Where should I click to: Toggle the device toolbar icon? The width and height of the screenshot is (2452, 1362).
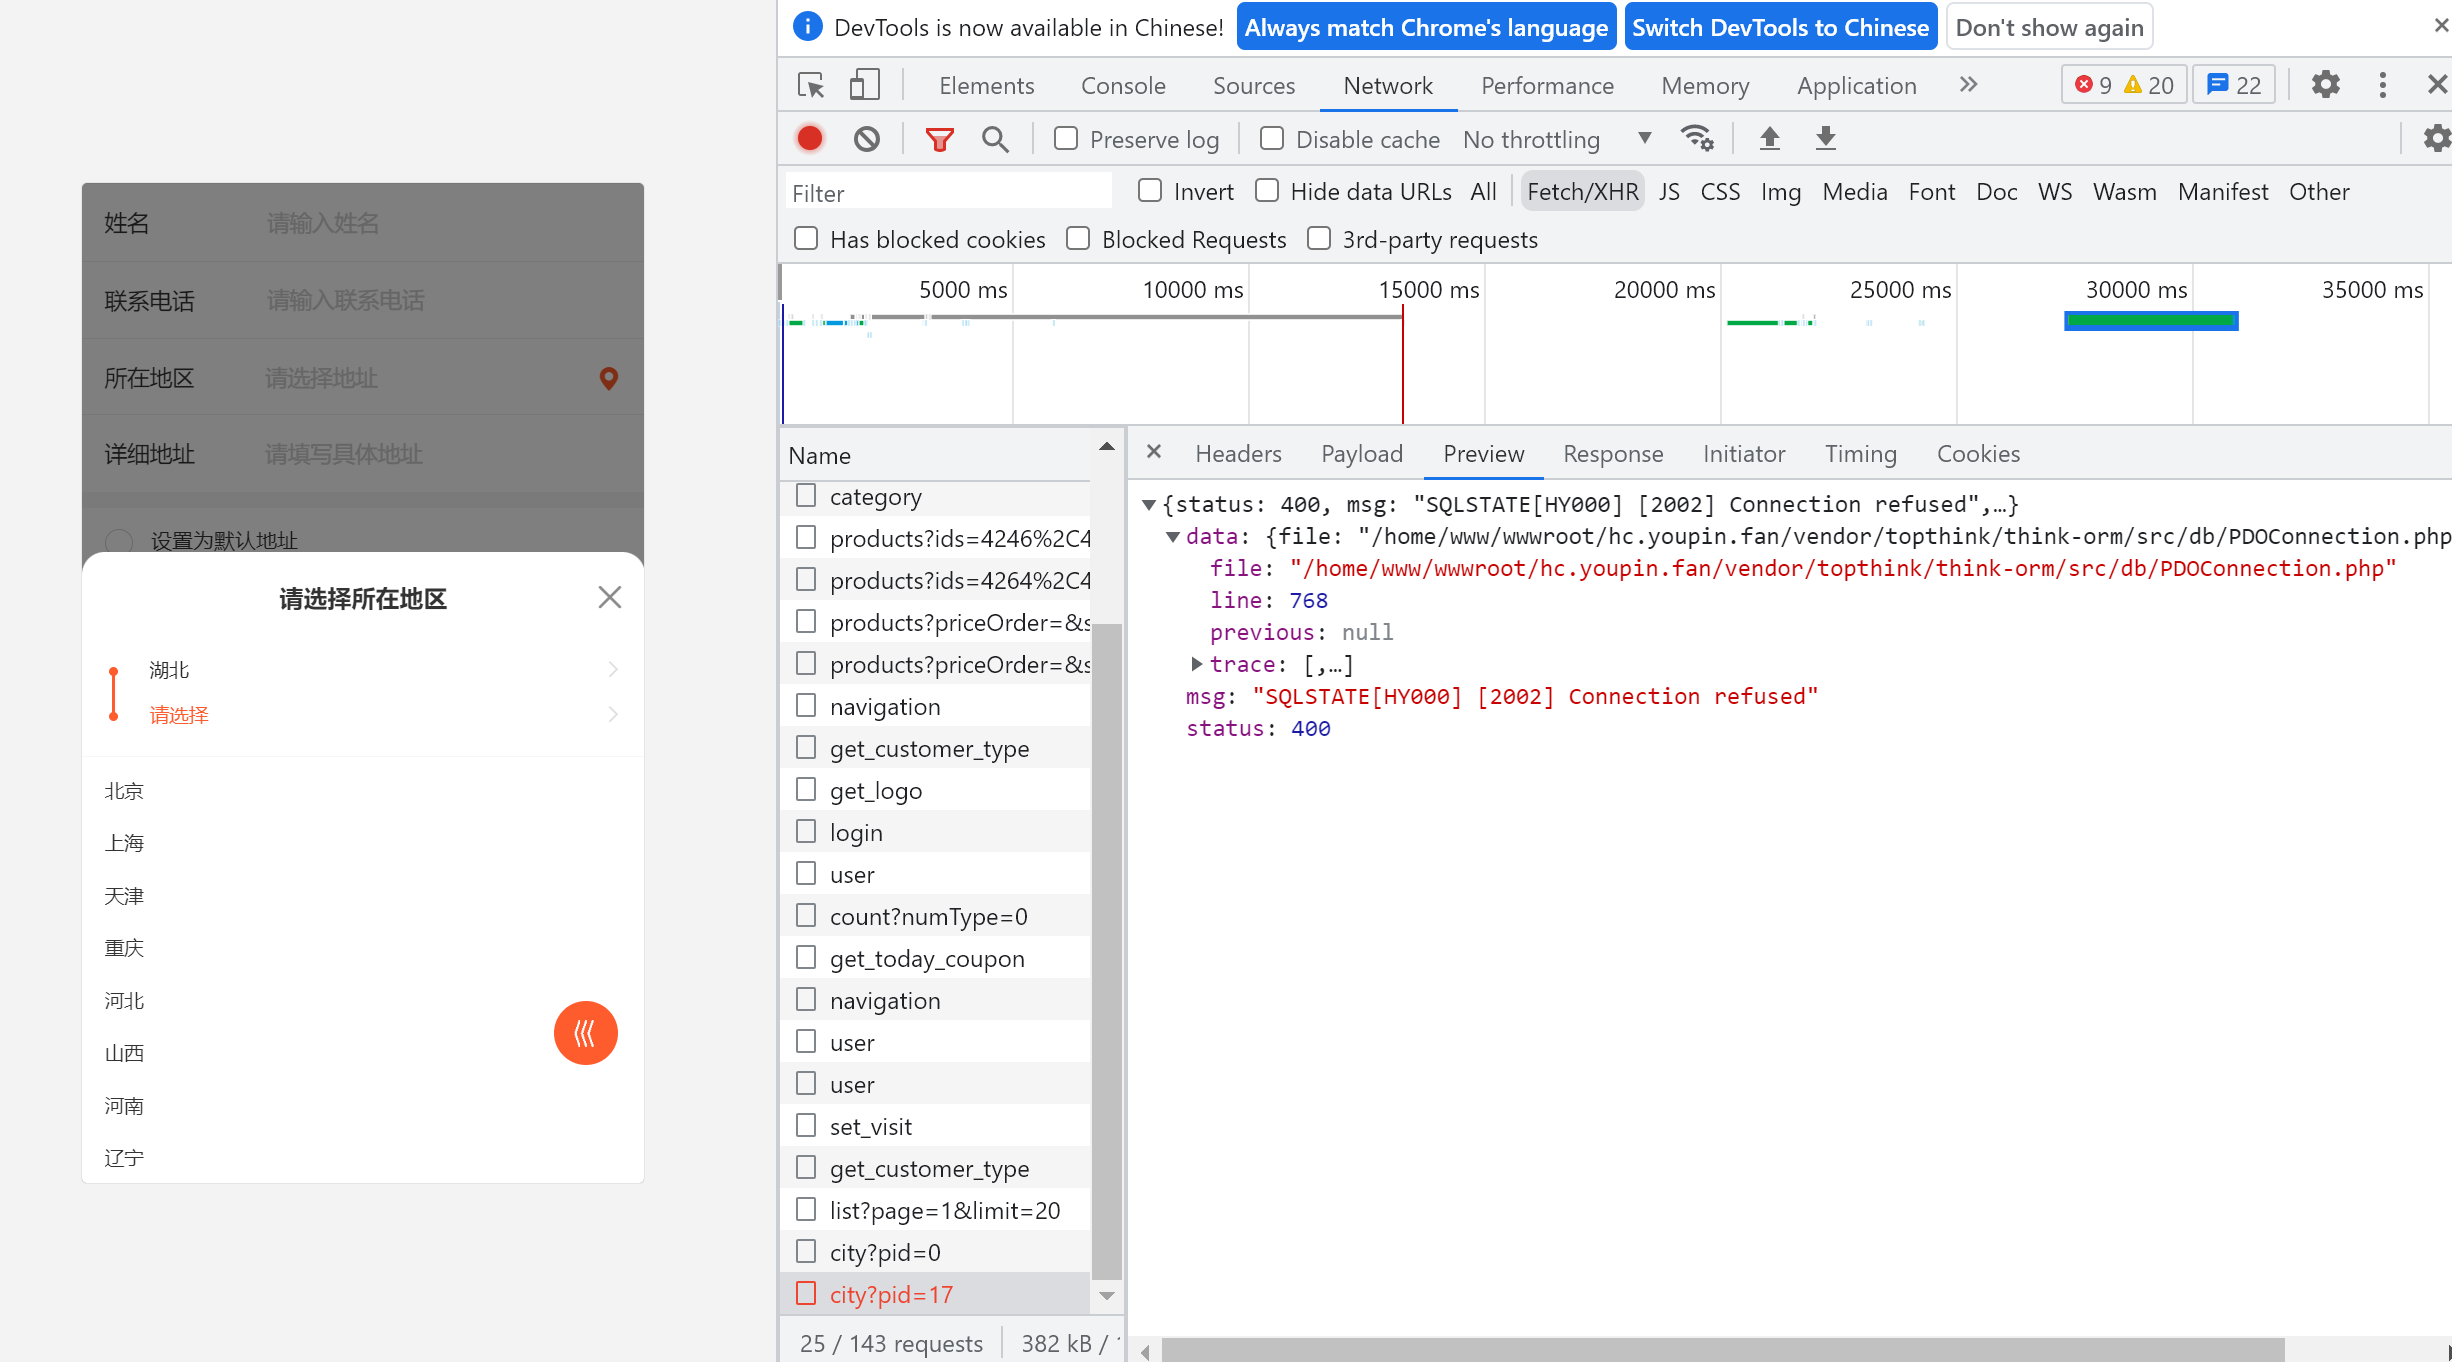[x=864, y=86]
